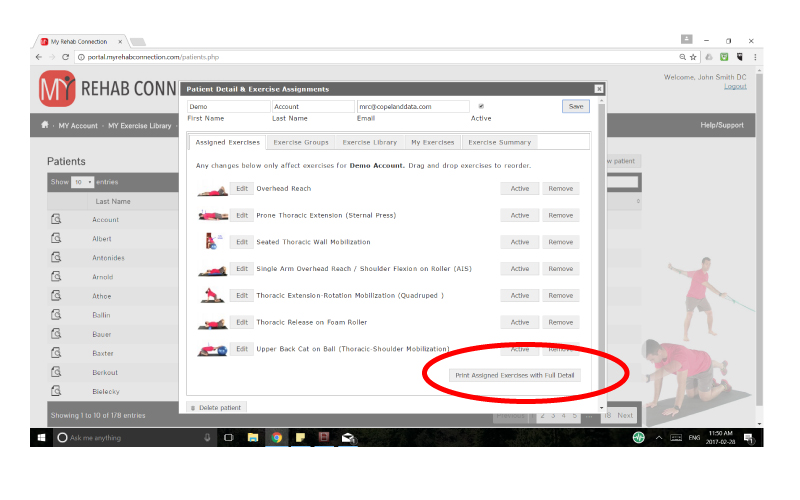Open Windows Start menu

point(42,438)
